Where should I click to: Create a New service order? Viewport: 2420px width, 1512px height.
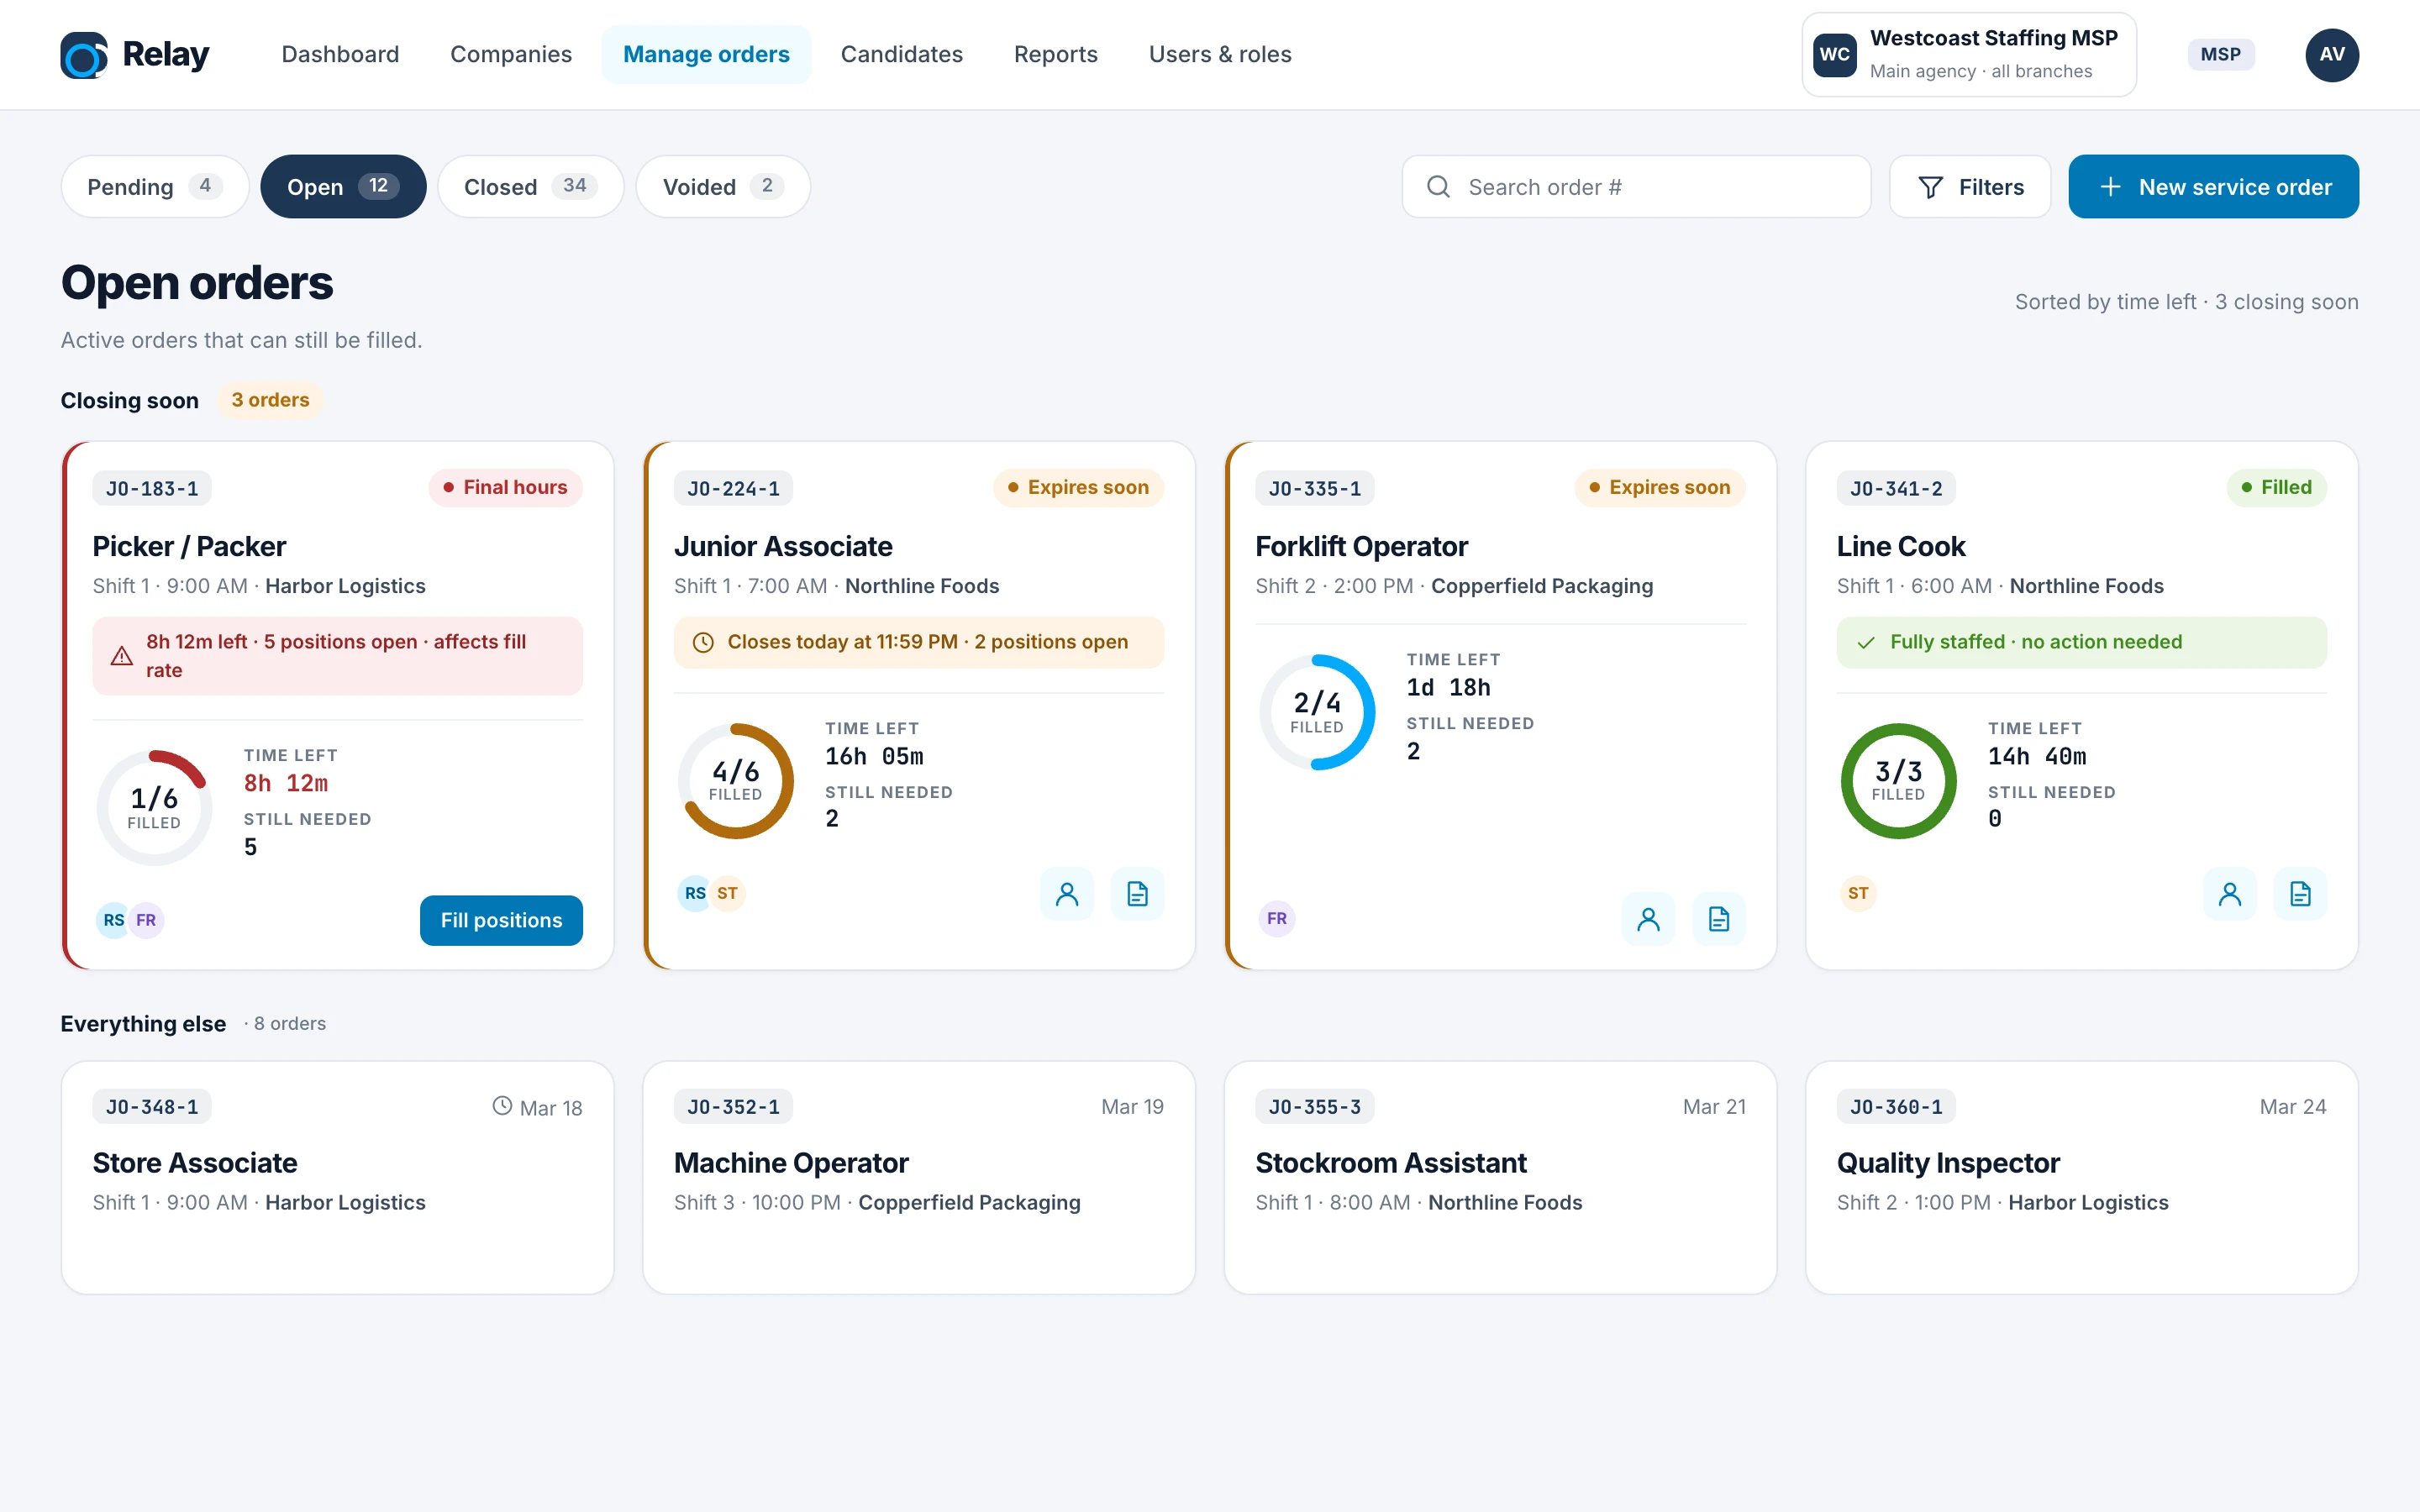[2213, 186]
